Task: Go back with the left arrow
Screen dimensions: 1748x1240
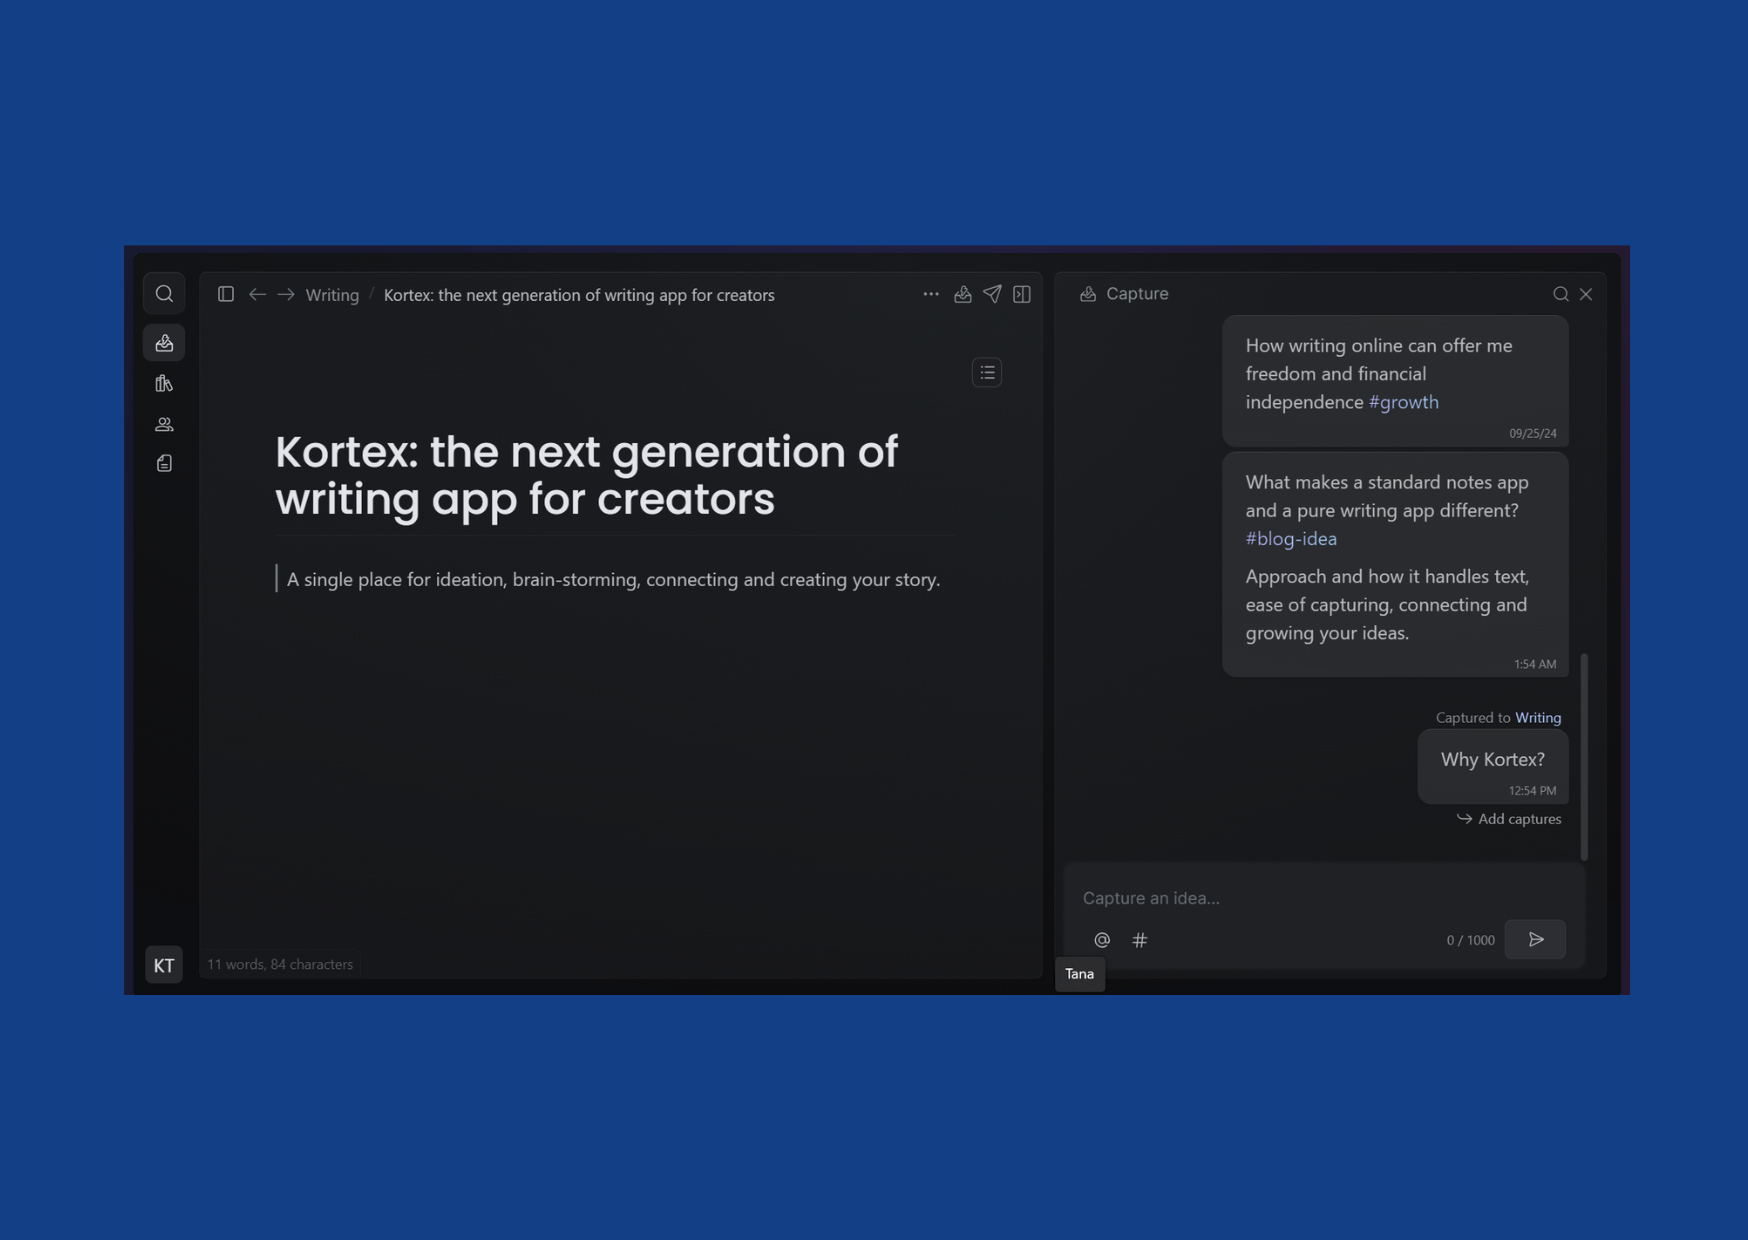Action: click(x=257, y=294)
